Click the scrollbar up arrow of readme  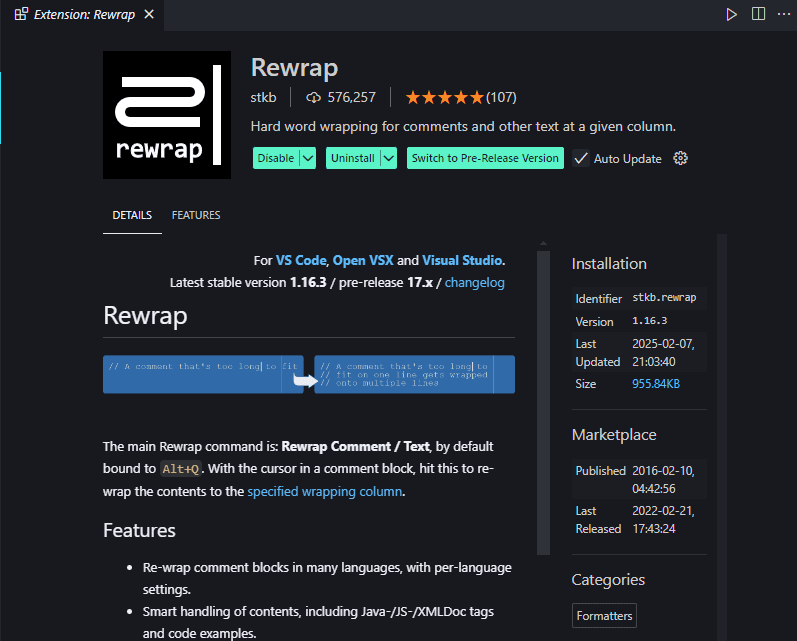click(543, 243)
